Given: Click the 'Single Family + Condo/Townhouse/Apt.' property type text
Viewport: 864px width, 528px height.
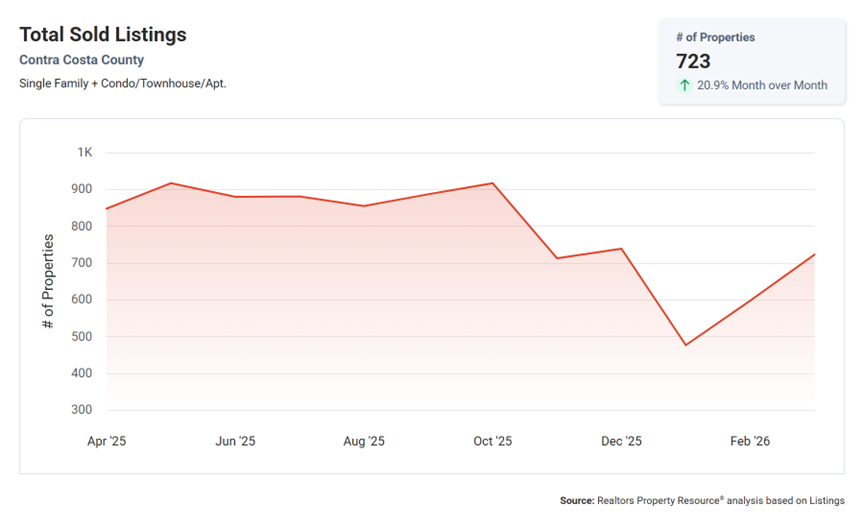Looking at the screenshot, I should point(123,83).
